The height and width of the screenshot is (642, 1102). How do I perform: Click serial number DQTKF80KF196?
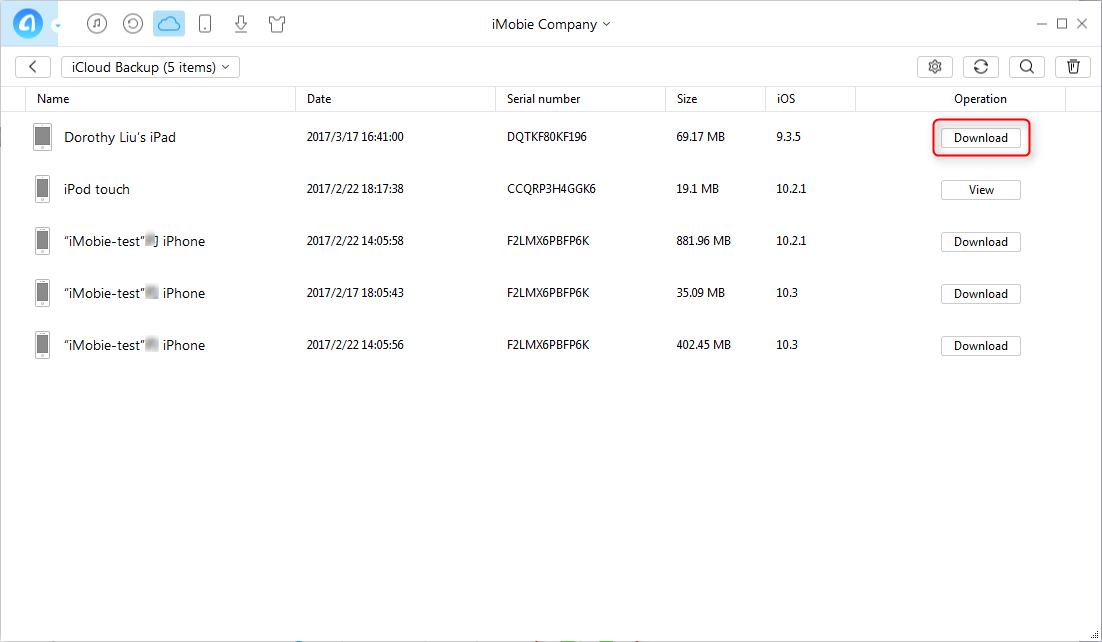(547, 137)
